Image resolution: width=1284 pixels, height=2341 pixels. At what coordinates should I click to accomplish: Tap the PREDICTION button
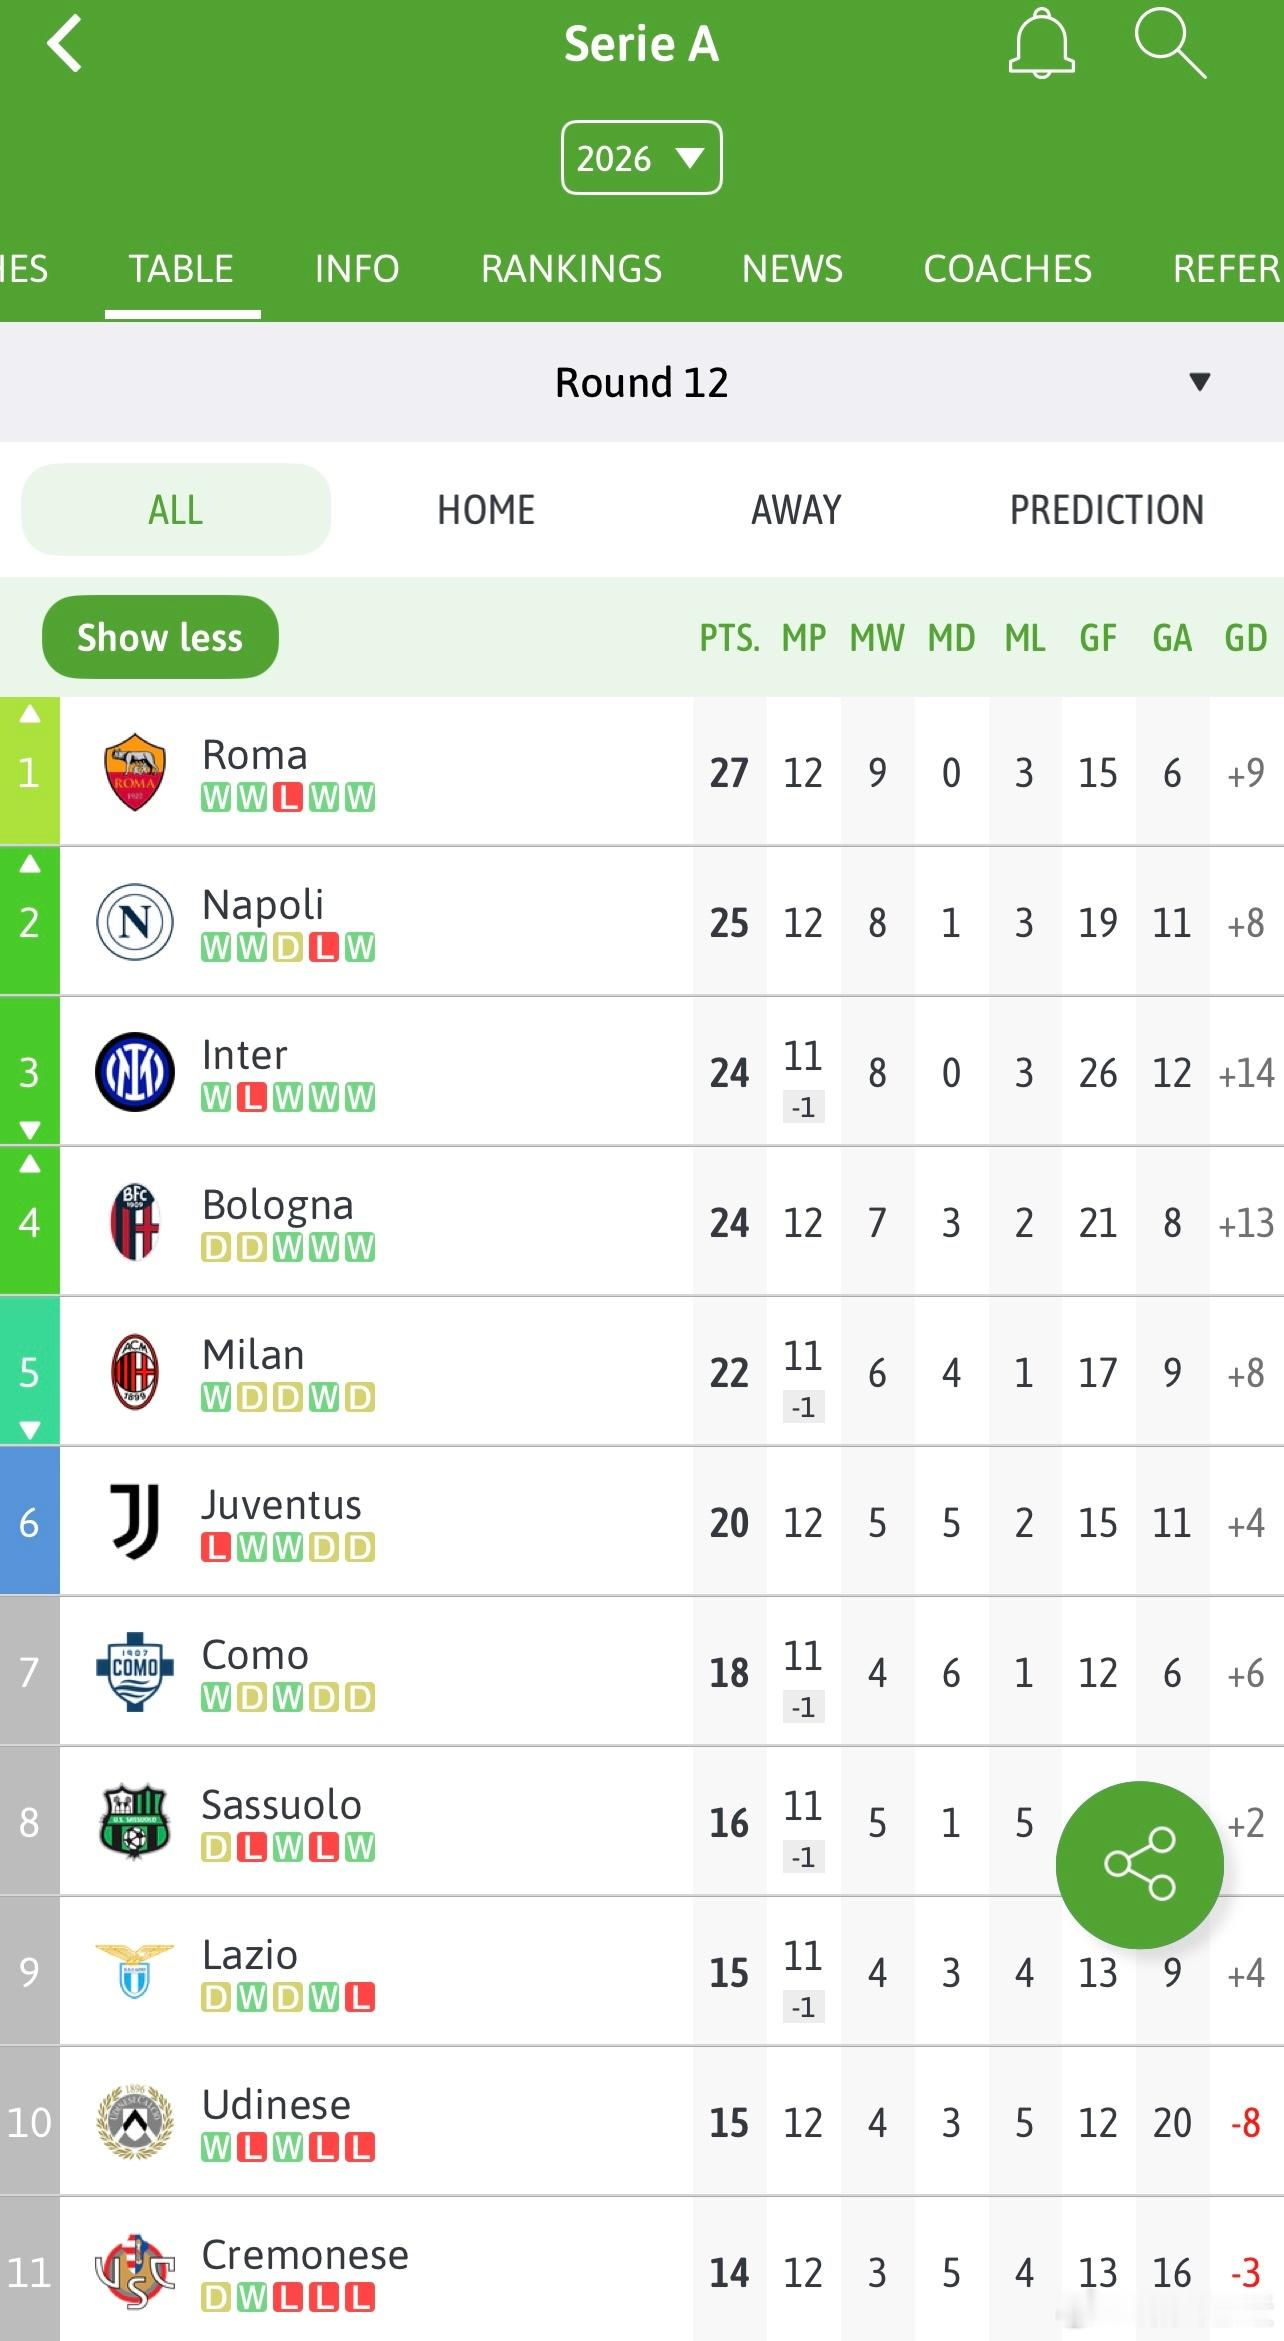(1106, 510)
